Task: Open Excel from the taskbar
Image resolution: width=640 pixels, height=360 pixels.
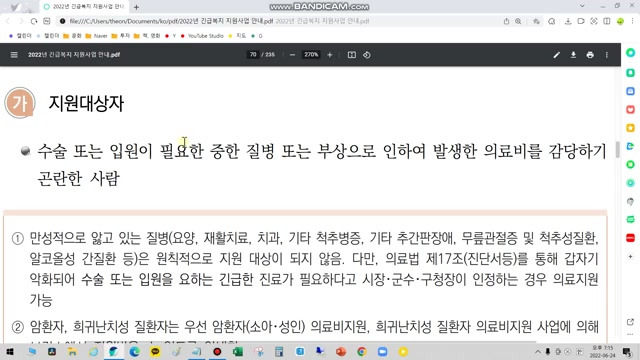Action: 238,351
